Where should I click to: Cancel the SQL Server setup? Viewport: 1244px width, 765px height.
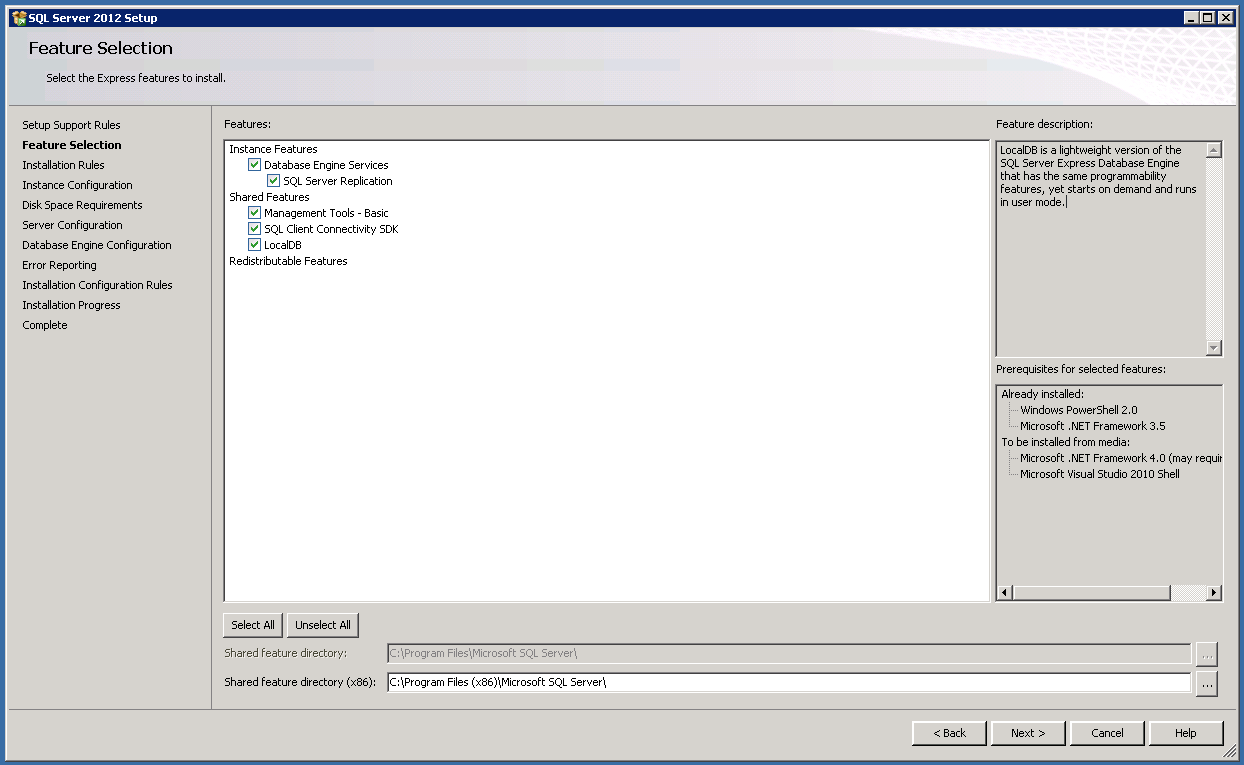point(1107,733)
